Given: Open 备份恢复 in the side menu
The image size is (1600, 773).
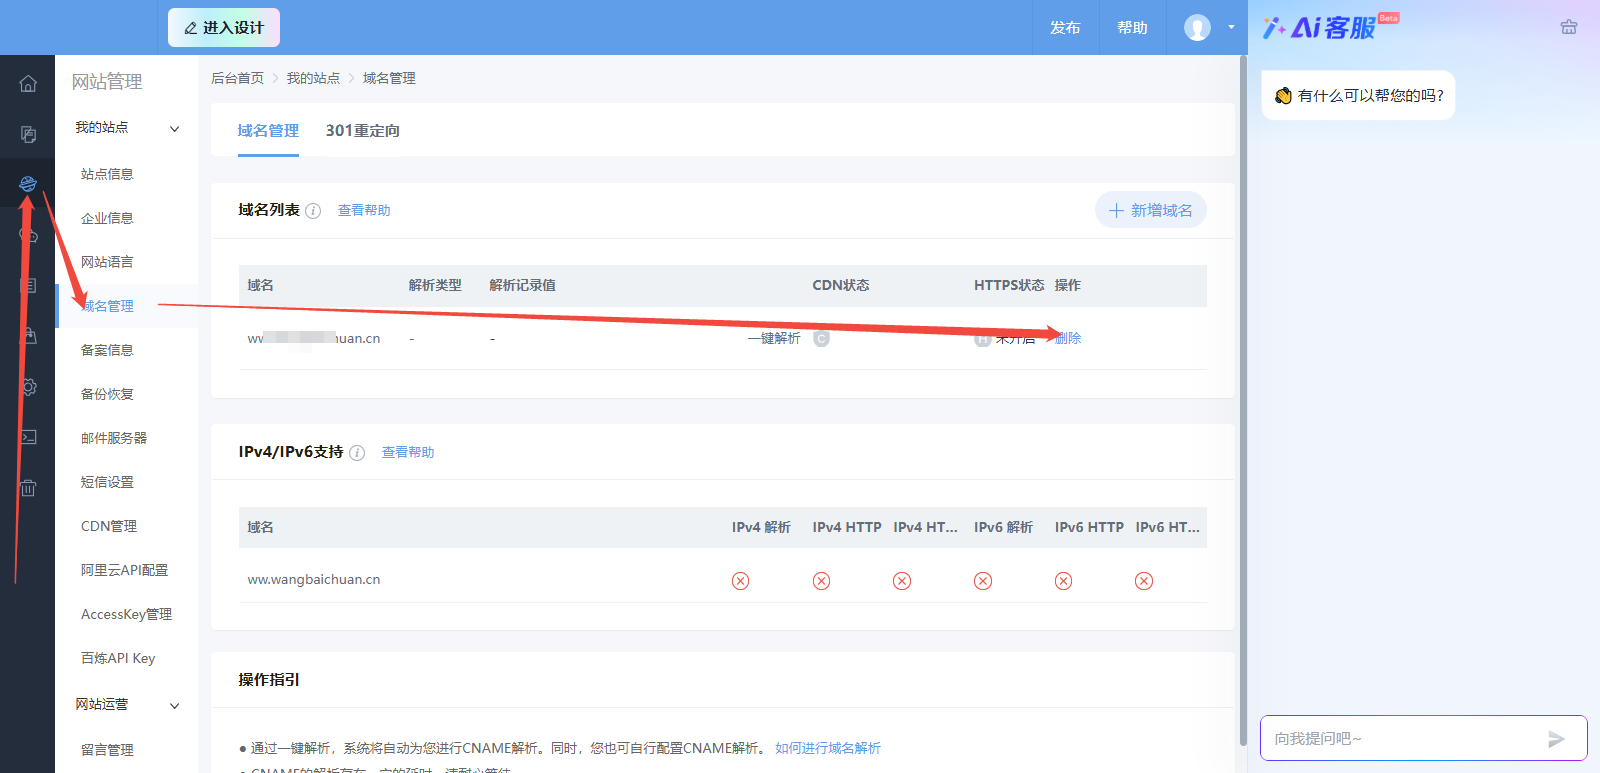Looking at the screenshot, I should (x=107, y=394).
